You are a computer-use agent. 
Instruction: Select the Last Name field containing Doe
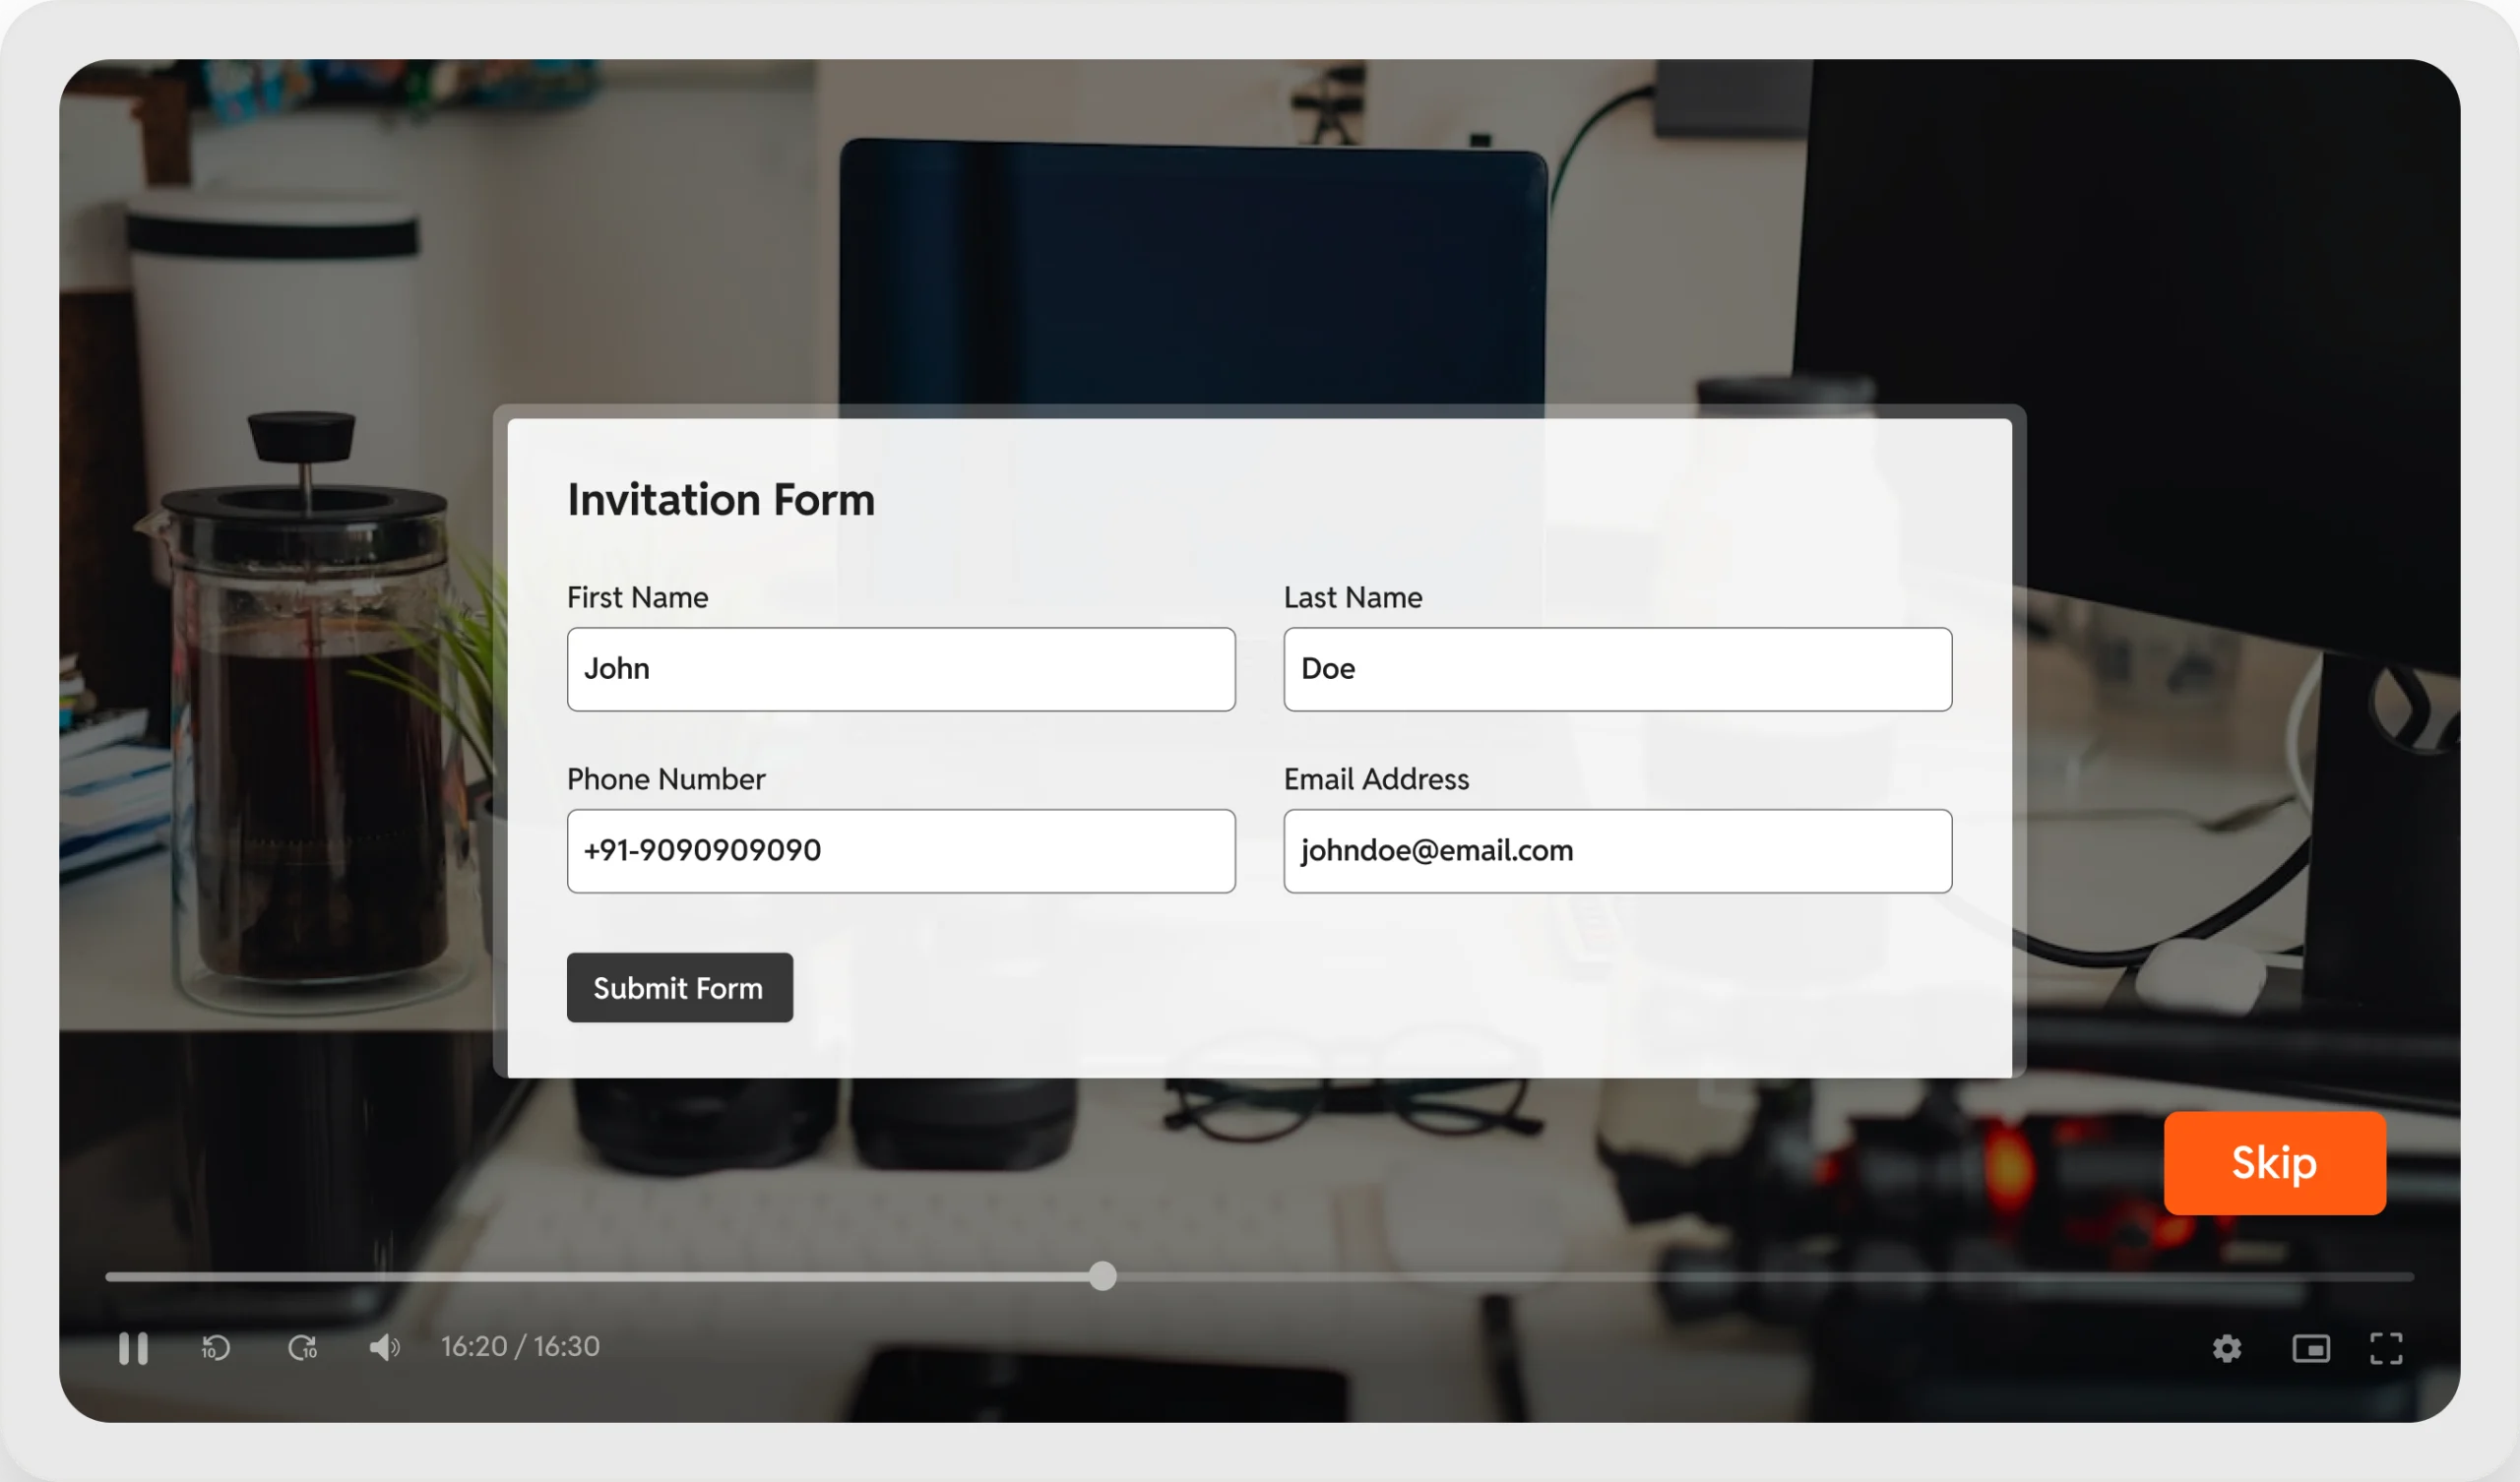[1616, 669]
